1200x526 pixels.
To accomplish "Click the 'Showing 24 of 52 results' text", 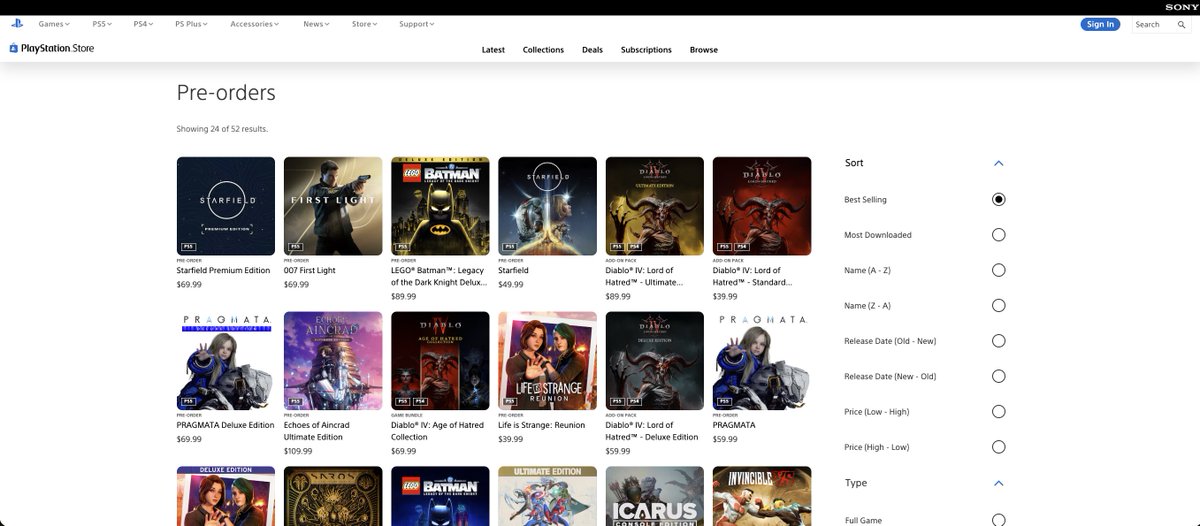I will click(x=222, y=129).
